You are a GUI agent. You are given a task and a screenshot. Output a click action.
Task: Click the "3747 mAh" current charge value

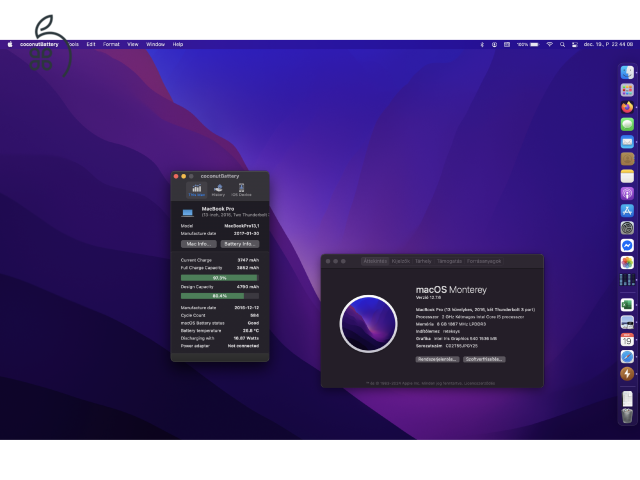[x=248, y=260]
